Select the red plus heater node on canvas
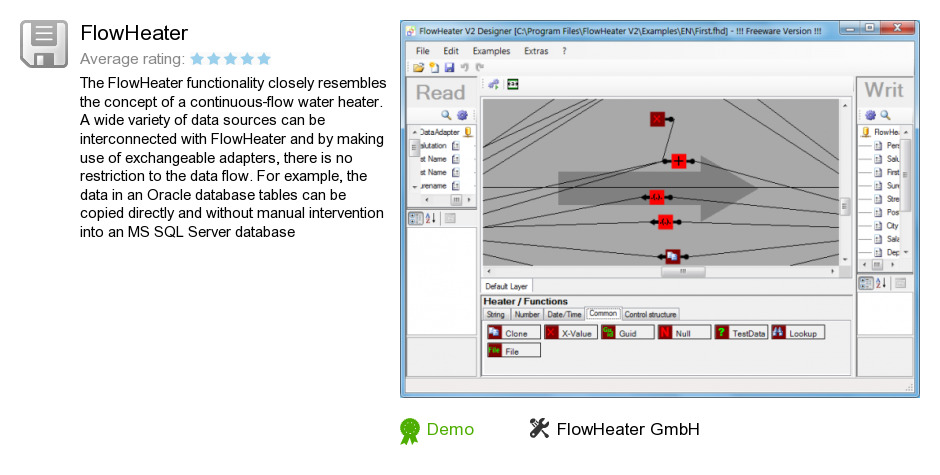 (679, 161)
